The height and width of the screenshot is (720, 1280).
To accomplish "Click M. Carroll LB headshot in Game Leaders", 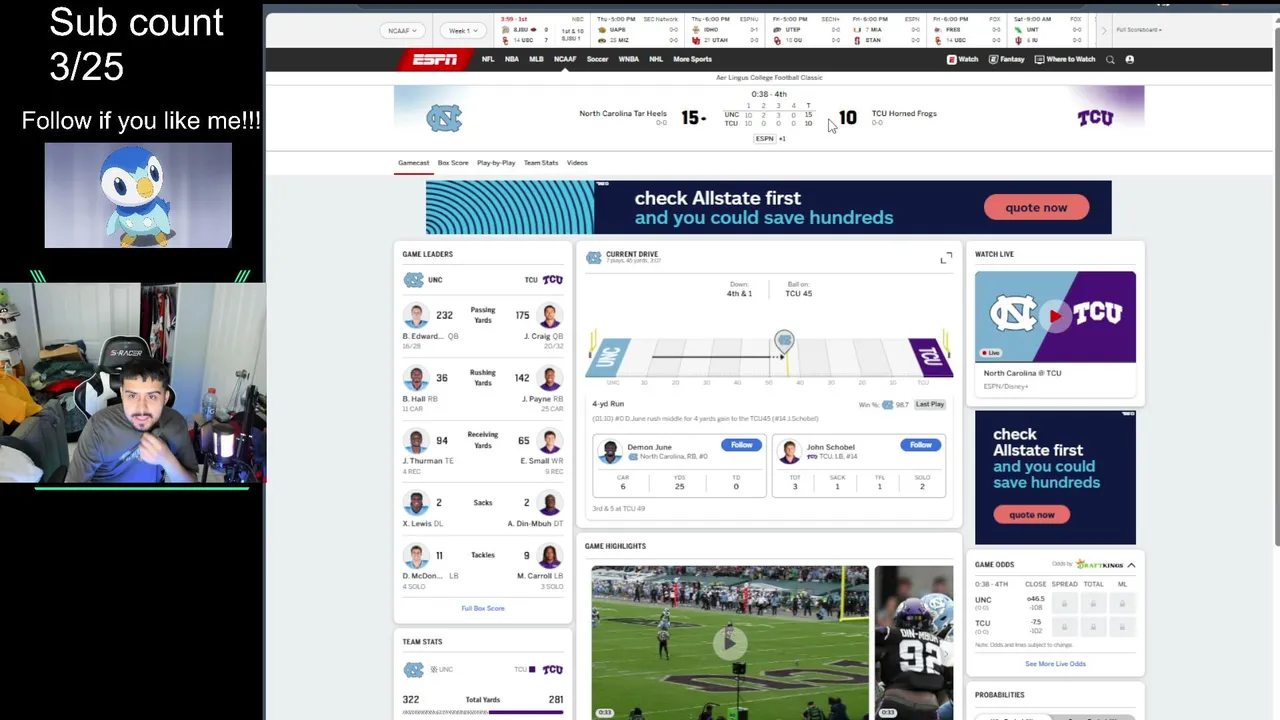I will point(549,556).
